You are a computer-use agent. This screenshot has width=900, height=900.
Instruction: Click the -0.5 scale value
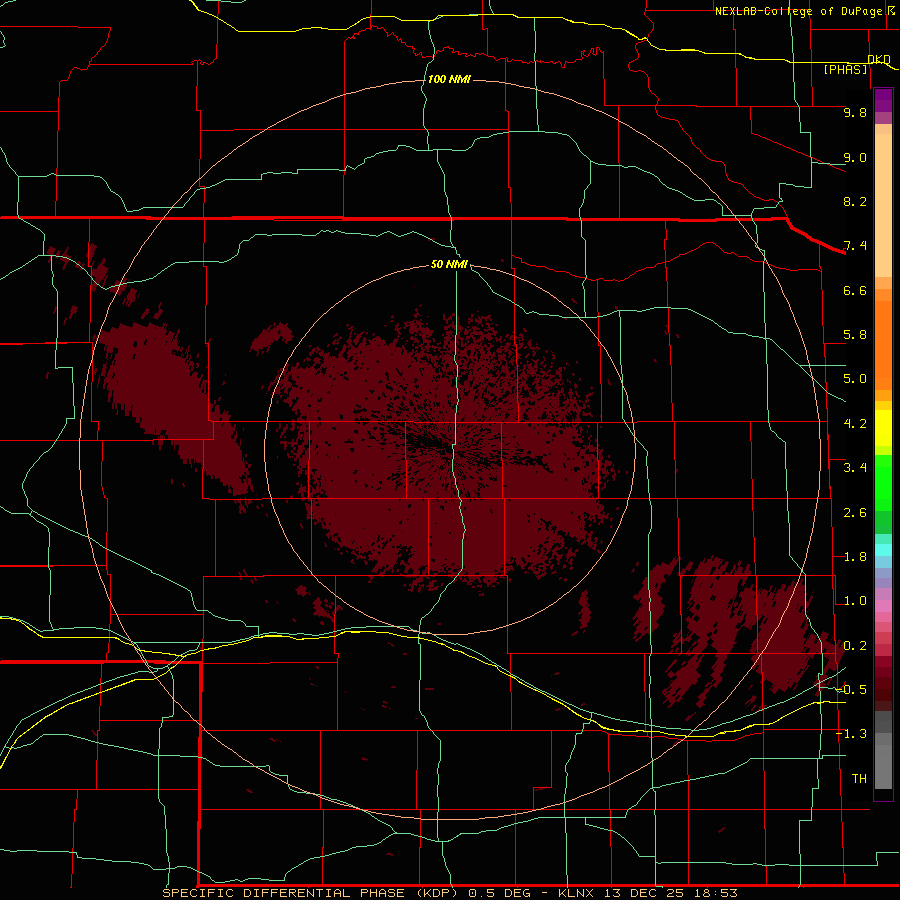click(851, 690)
